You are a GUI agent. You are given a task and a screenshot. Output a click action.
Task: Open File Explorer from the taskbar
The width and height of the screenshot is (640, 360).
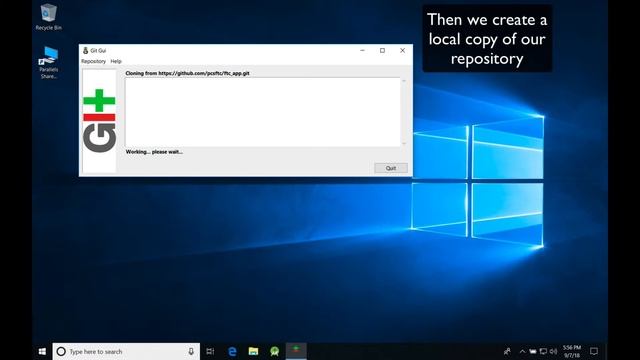click(253, 351)
